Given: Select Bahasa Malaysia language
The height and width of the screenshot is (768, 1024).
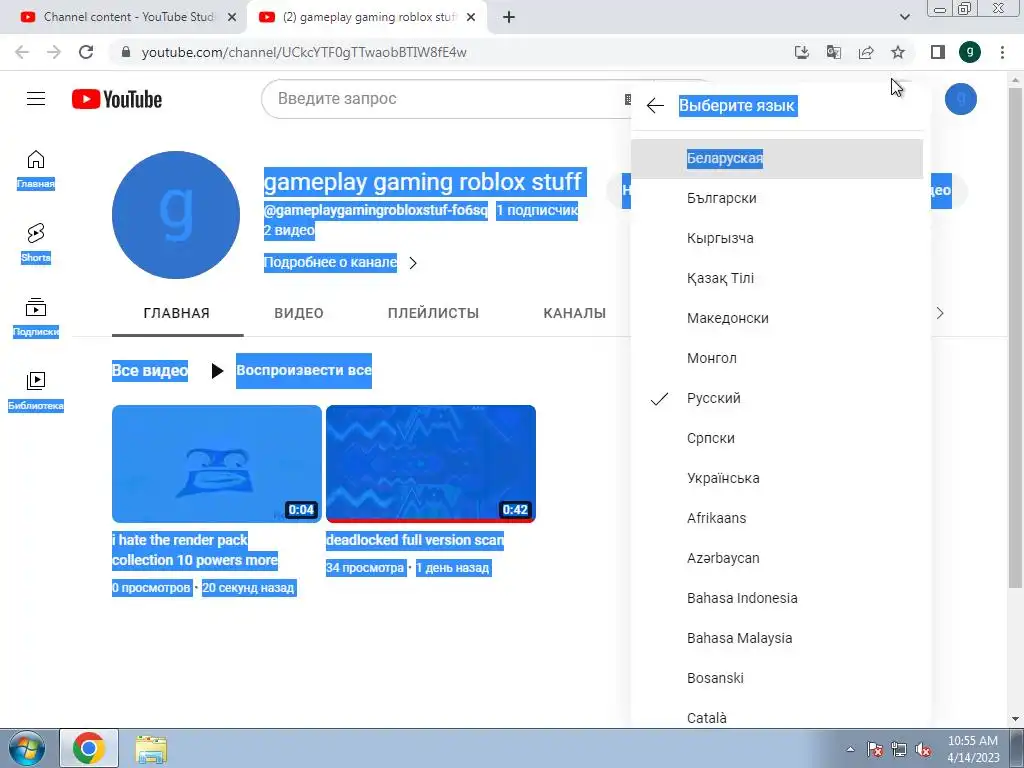Looking at the screenshot, I should pyautogui.click(x=776, y=638).
